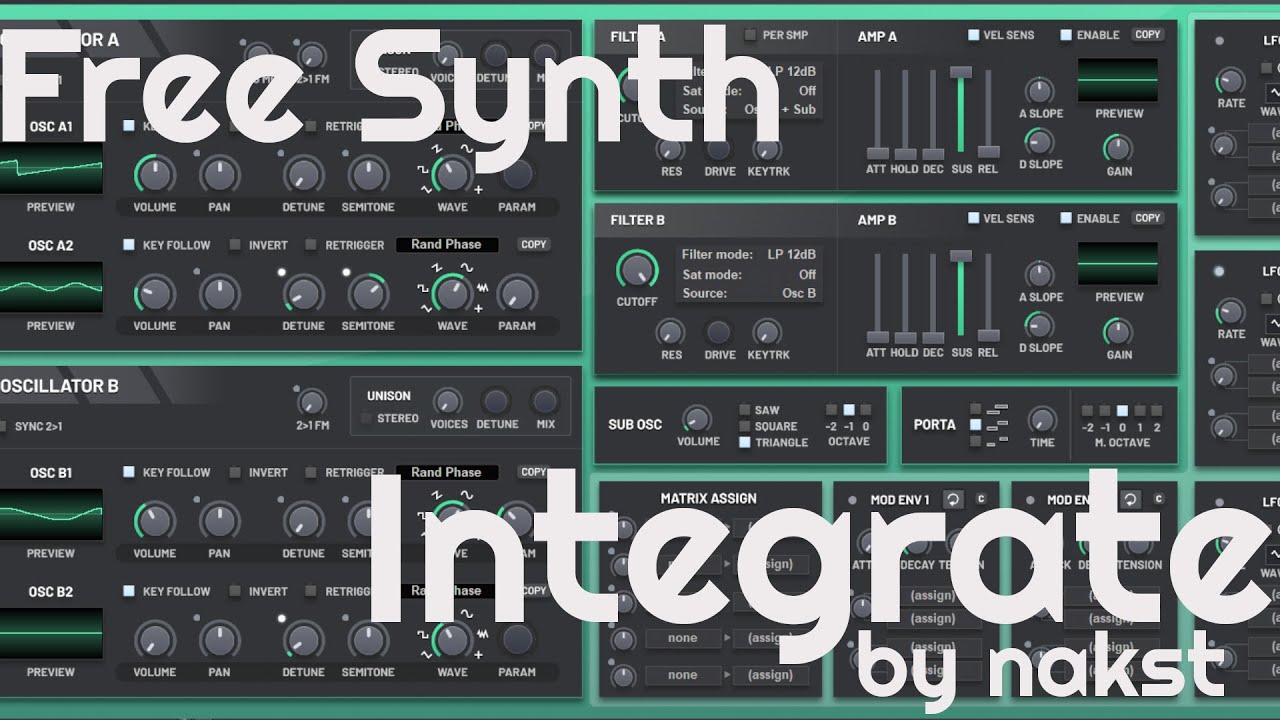The width and height of the screenshot is (1280, 720).
Task: Click portamento TIME knob
Action: pyautogui.click(x=1042, y=420)
